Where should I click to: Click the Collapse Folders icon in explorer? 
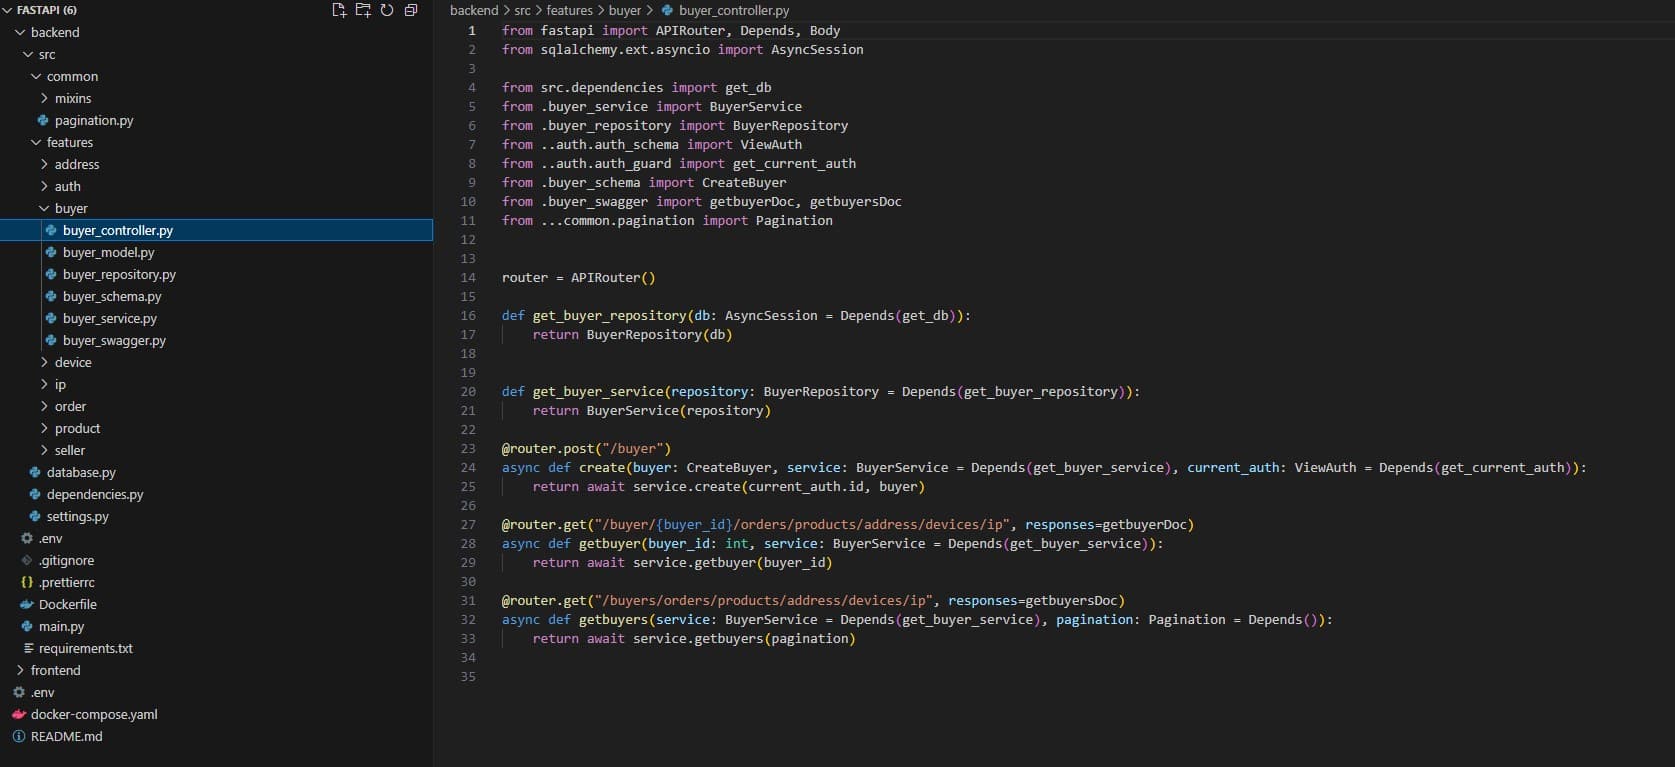[411, 10]
